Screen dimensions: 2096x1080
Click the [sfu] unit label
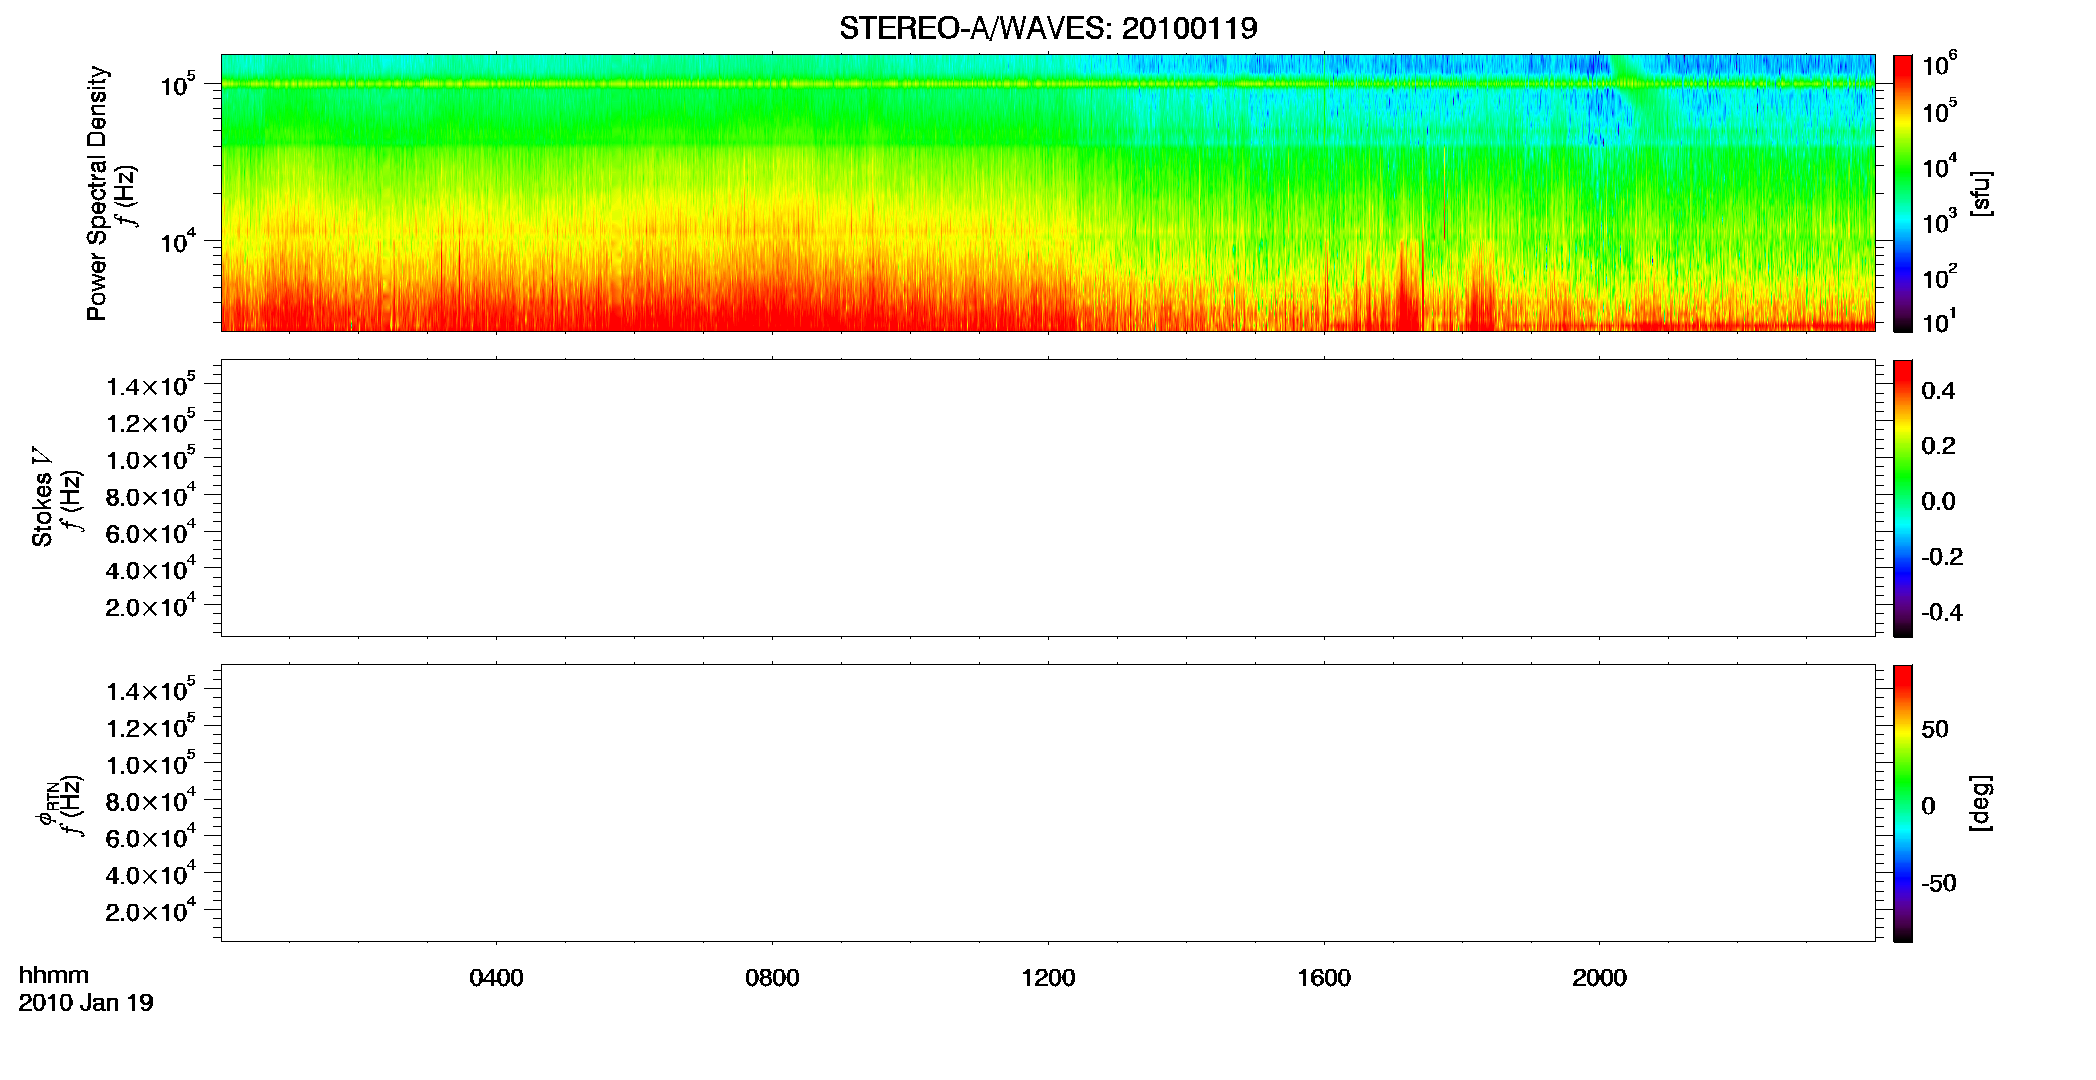1980,194
